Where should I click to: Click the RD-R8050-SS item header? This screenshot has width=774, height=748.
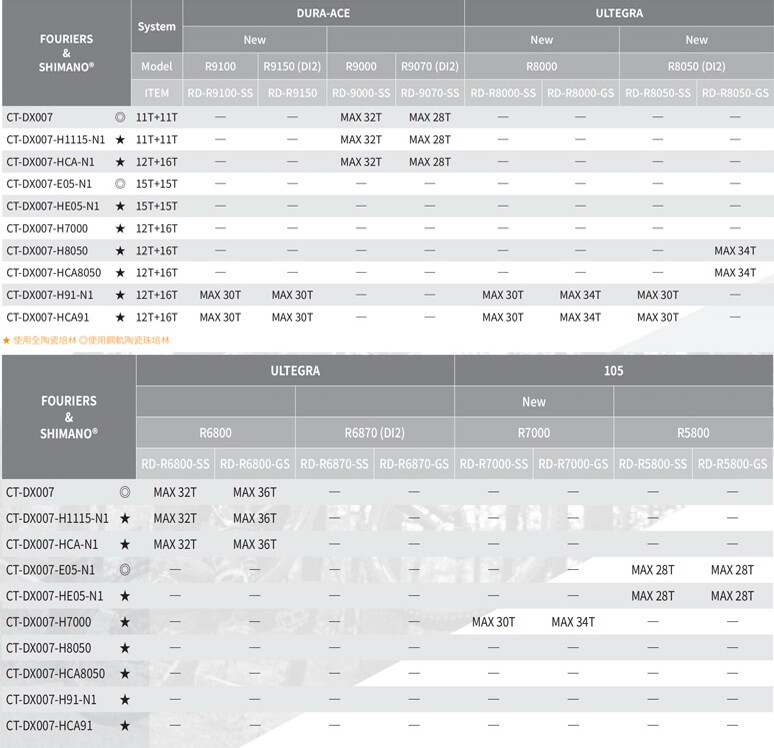pos(658,93)
